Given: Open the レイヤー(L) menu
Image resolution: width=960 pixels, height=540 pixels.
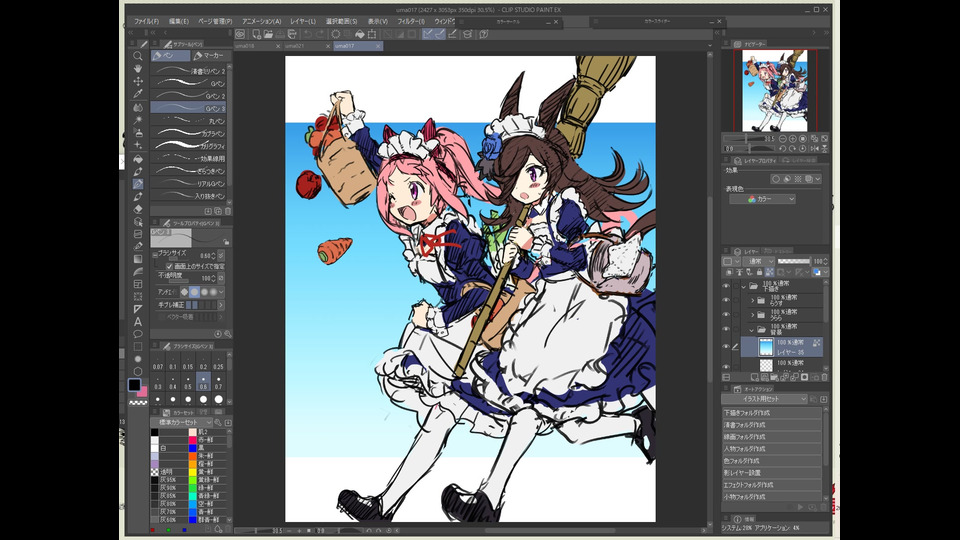Looking at the screenshot, I should (x=303, y=21).
